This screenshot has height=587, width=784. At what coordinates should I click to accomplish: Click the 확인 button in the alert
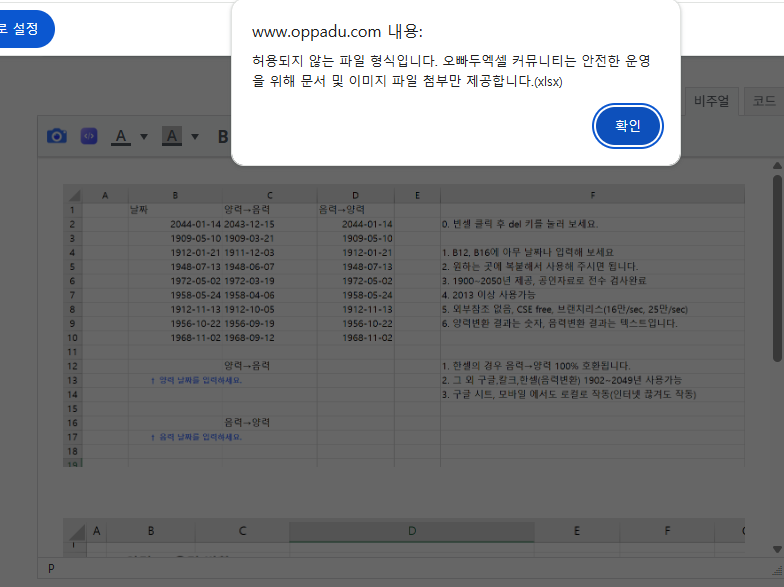(x=627, y=126)
